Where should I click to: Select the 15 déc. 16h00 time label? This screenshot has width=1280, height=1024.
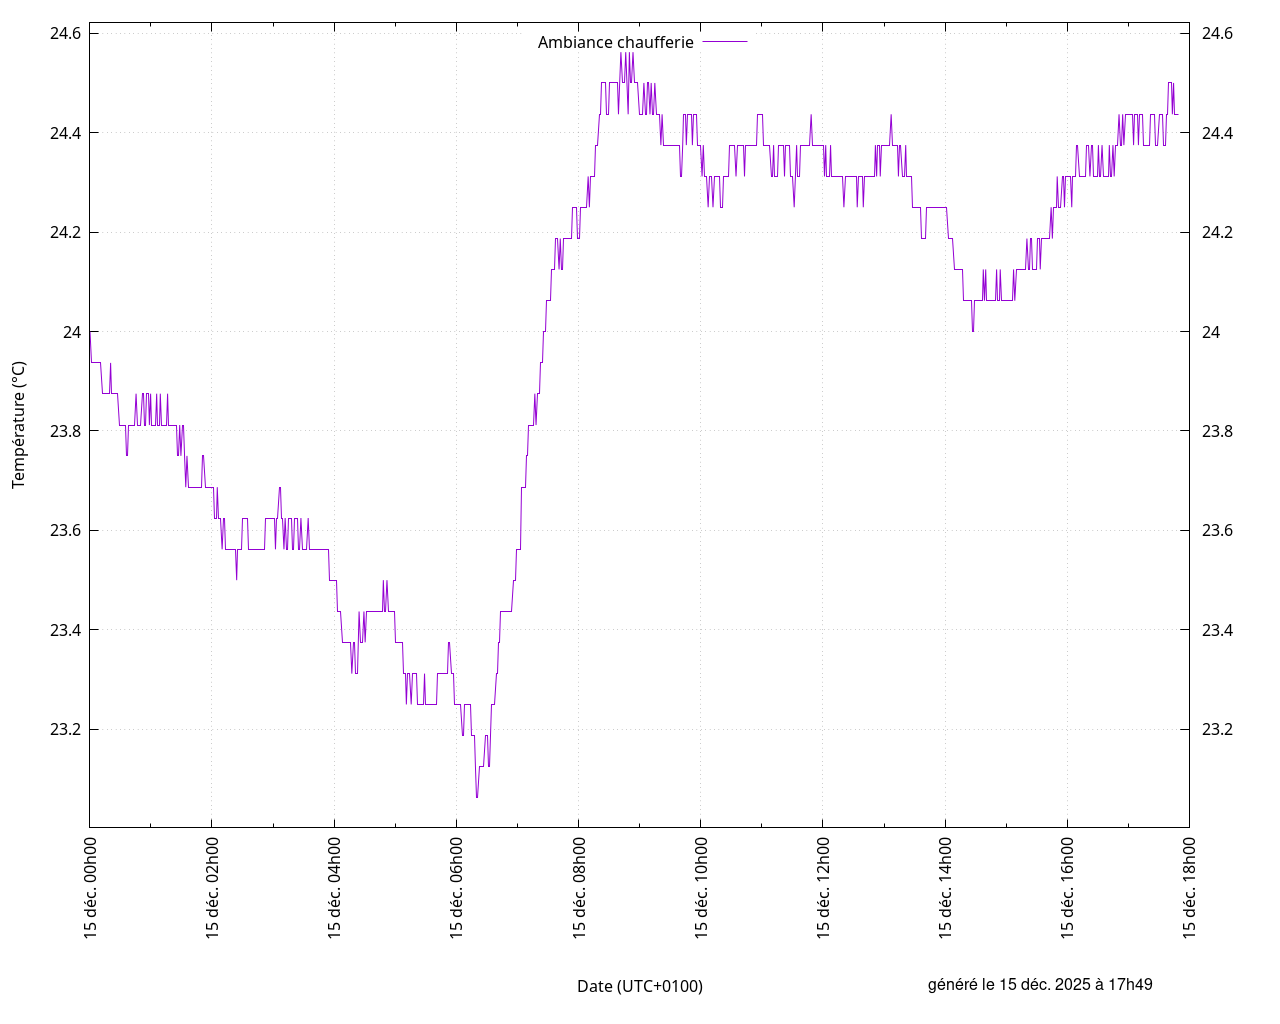pyautogui.click(x=1067, y=887)
